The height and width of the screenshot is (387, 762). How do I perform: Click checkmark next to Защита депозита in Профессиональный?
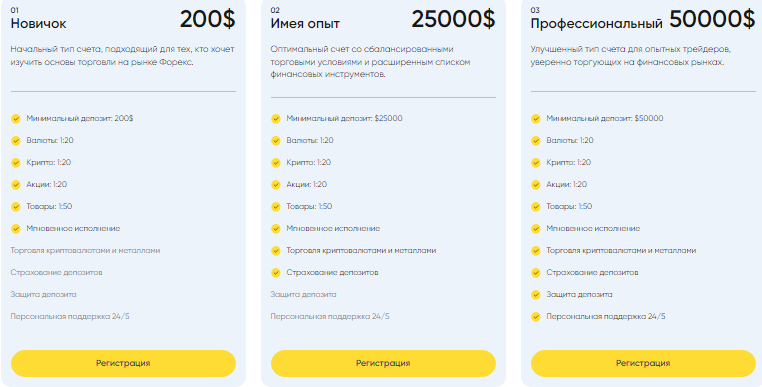point(536,295)
